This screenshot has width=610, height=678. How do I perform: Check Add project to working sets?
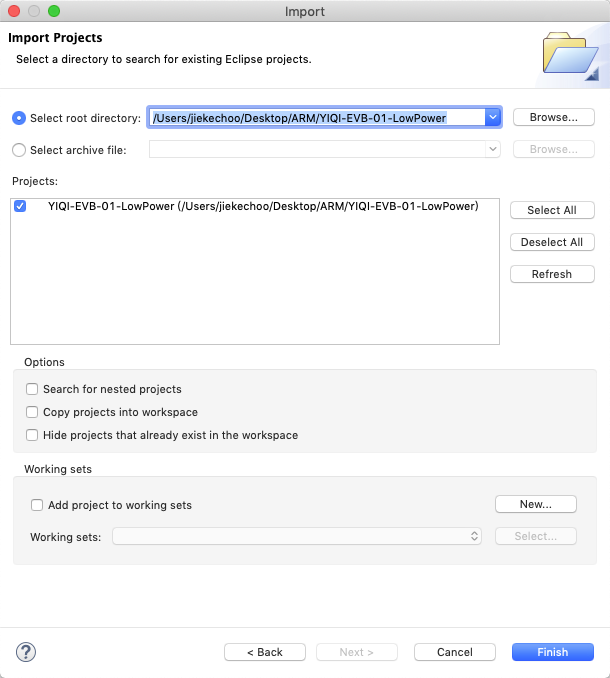click(38, 505)
